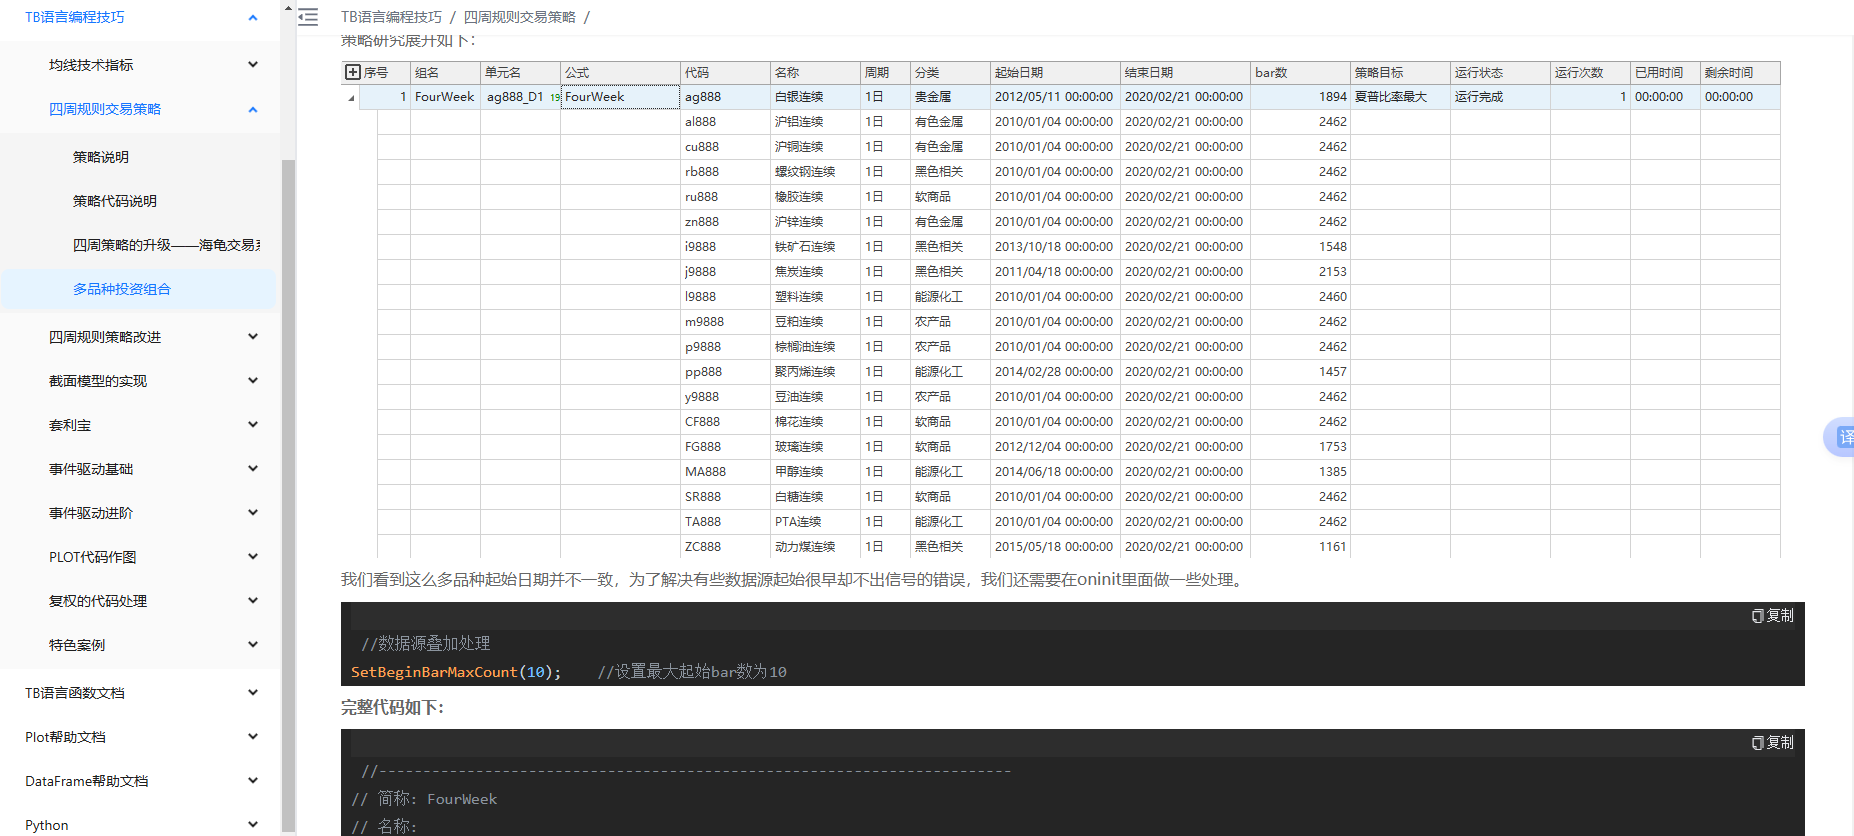Collapse the sidebar with the menu-fold icon
This screenshot has width=1854, height=836.
point(308,17)
